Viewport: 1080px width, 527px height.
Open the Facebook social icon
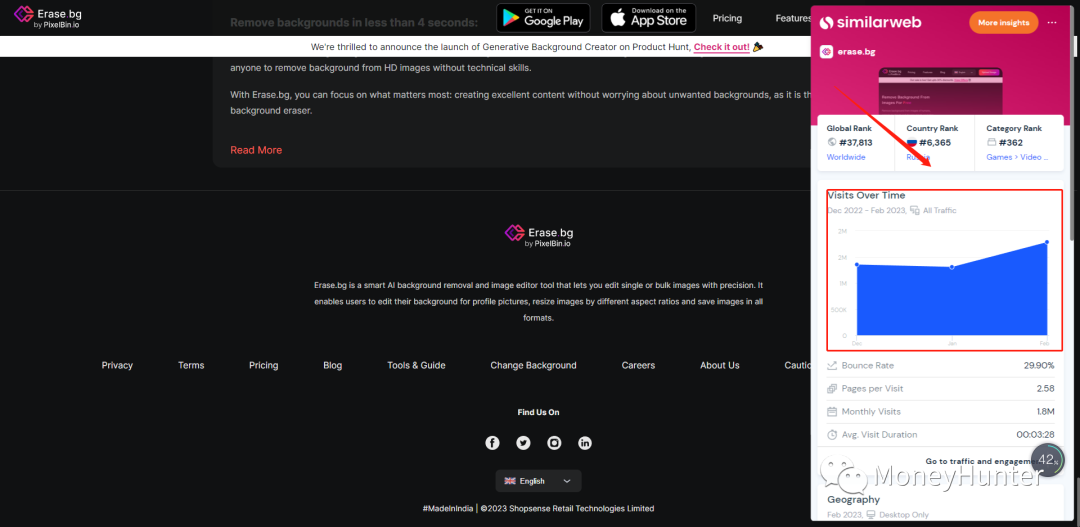[492, 443]
